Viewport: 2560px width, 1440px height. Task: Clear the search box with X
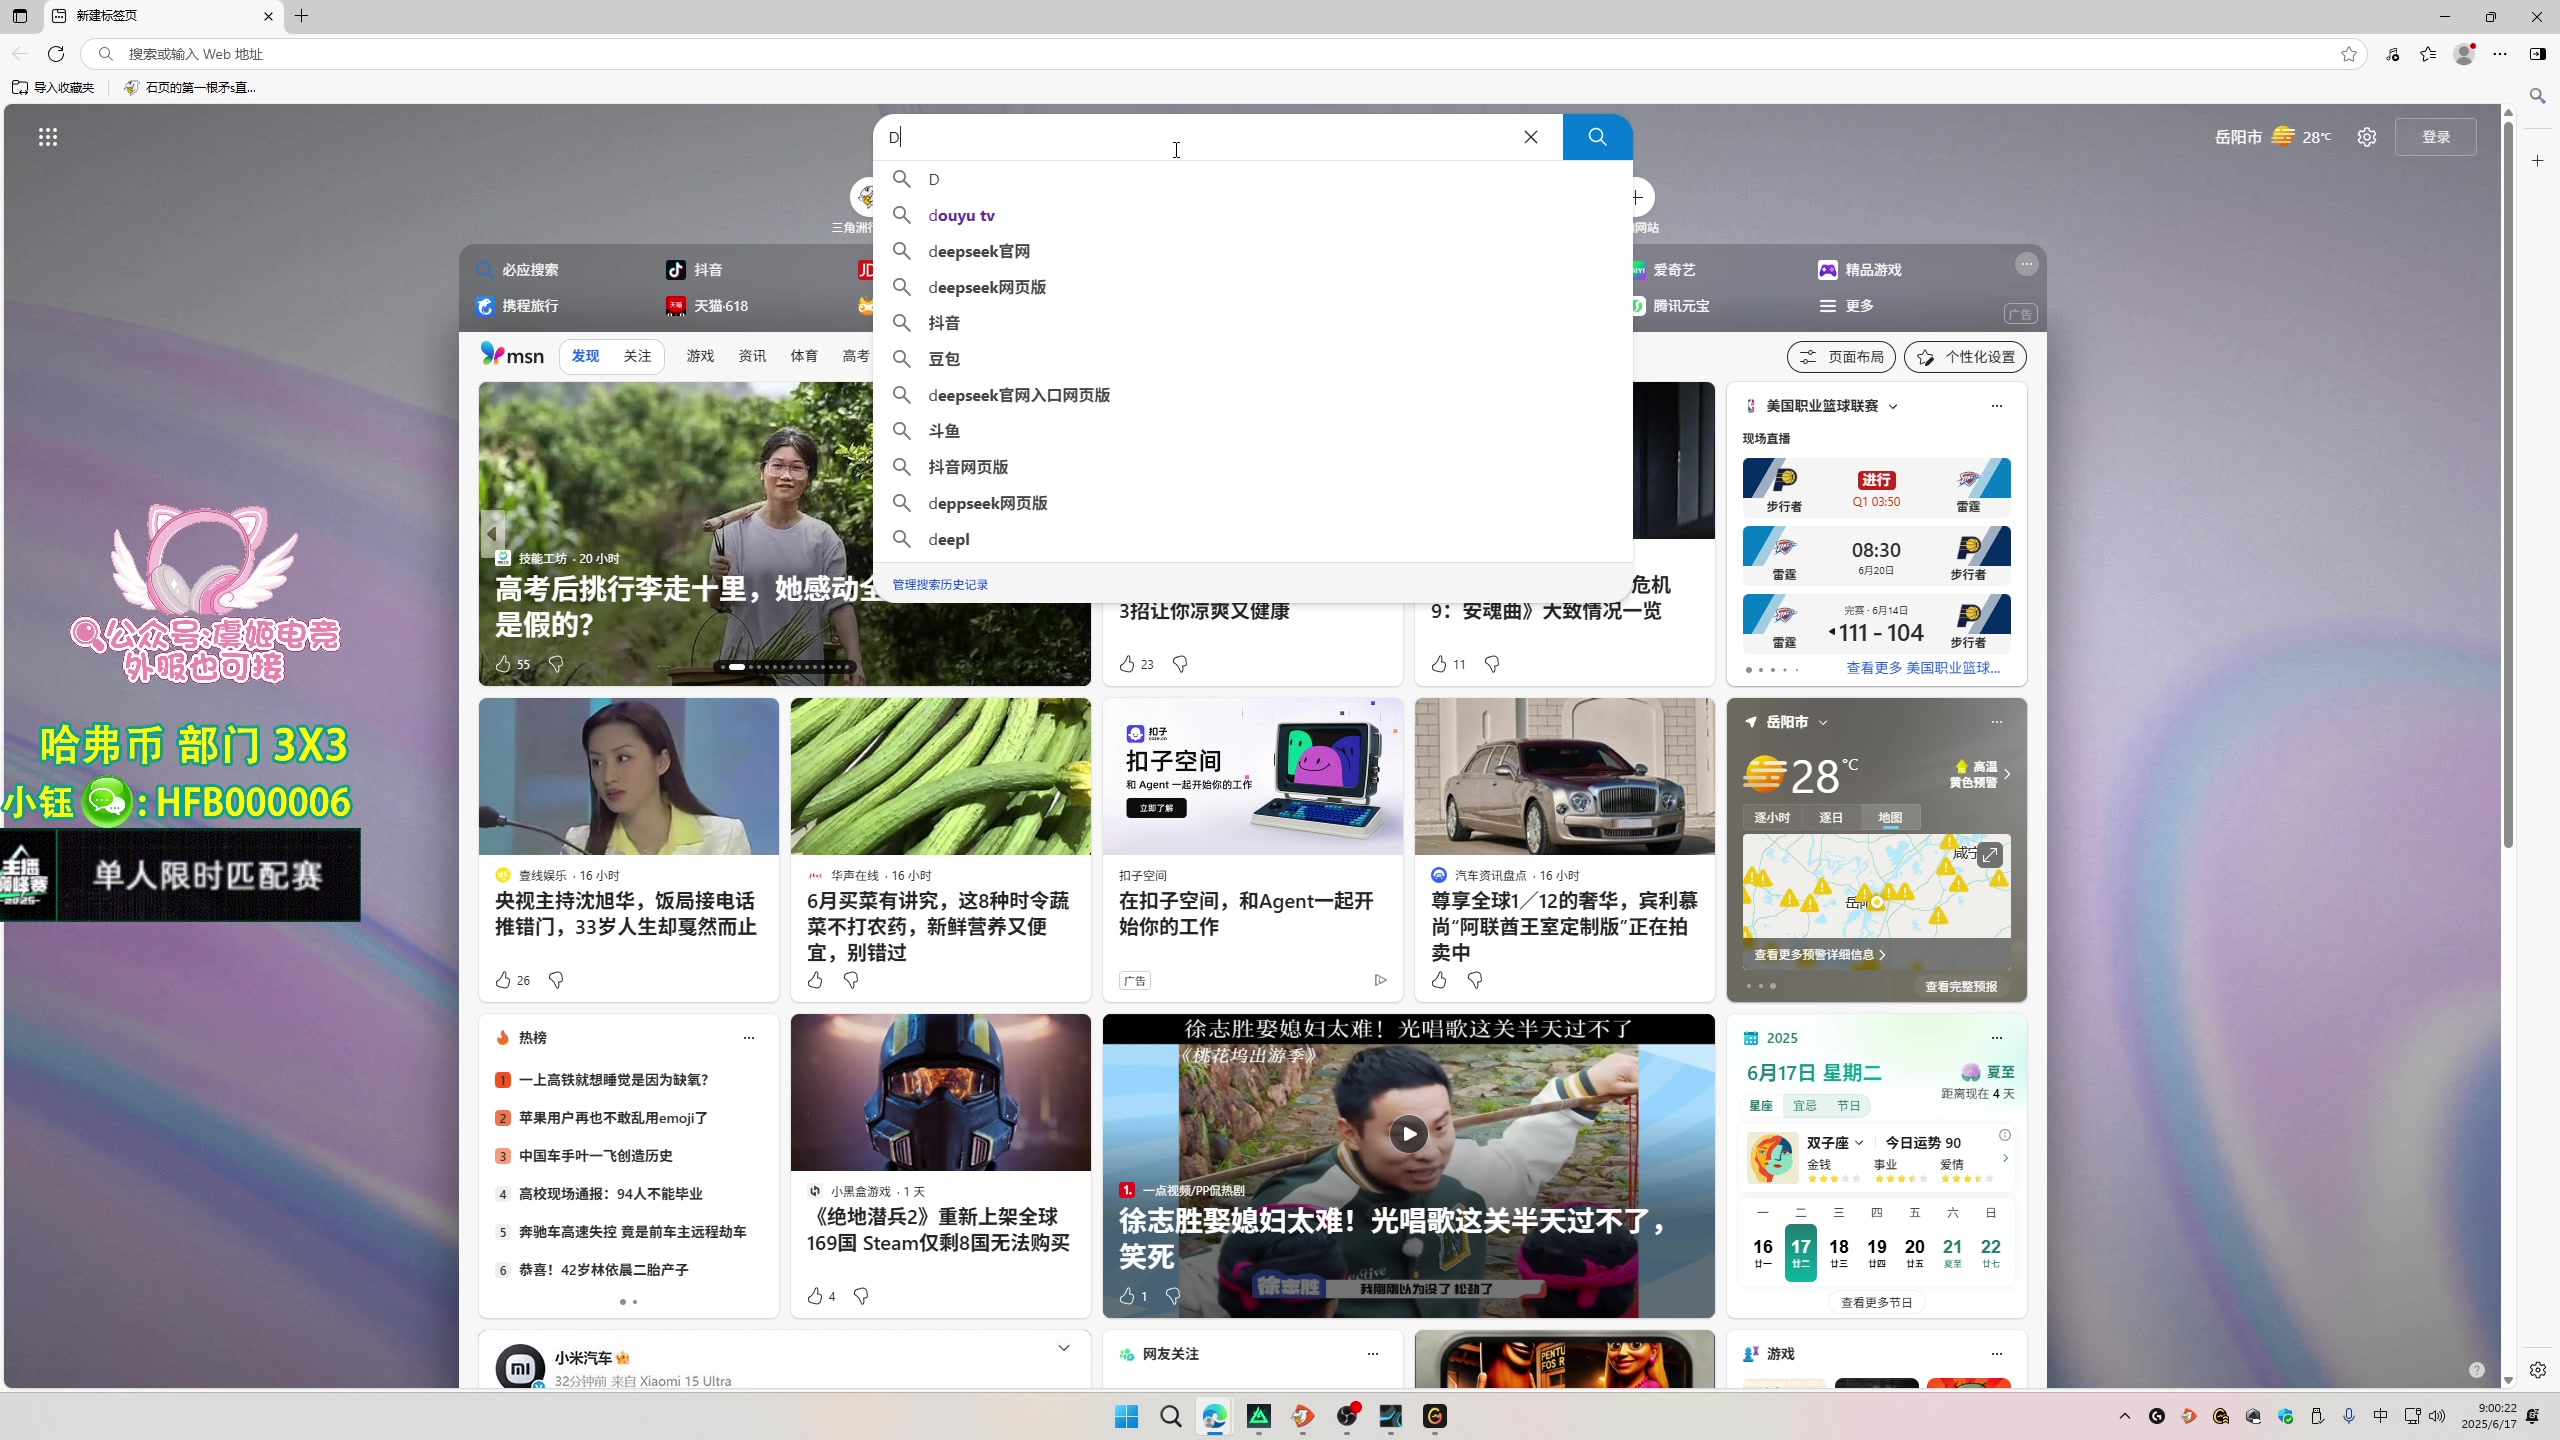pos(1531,137)
